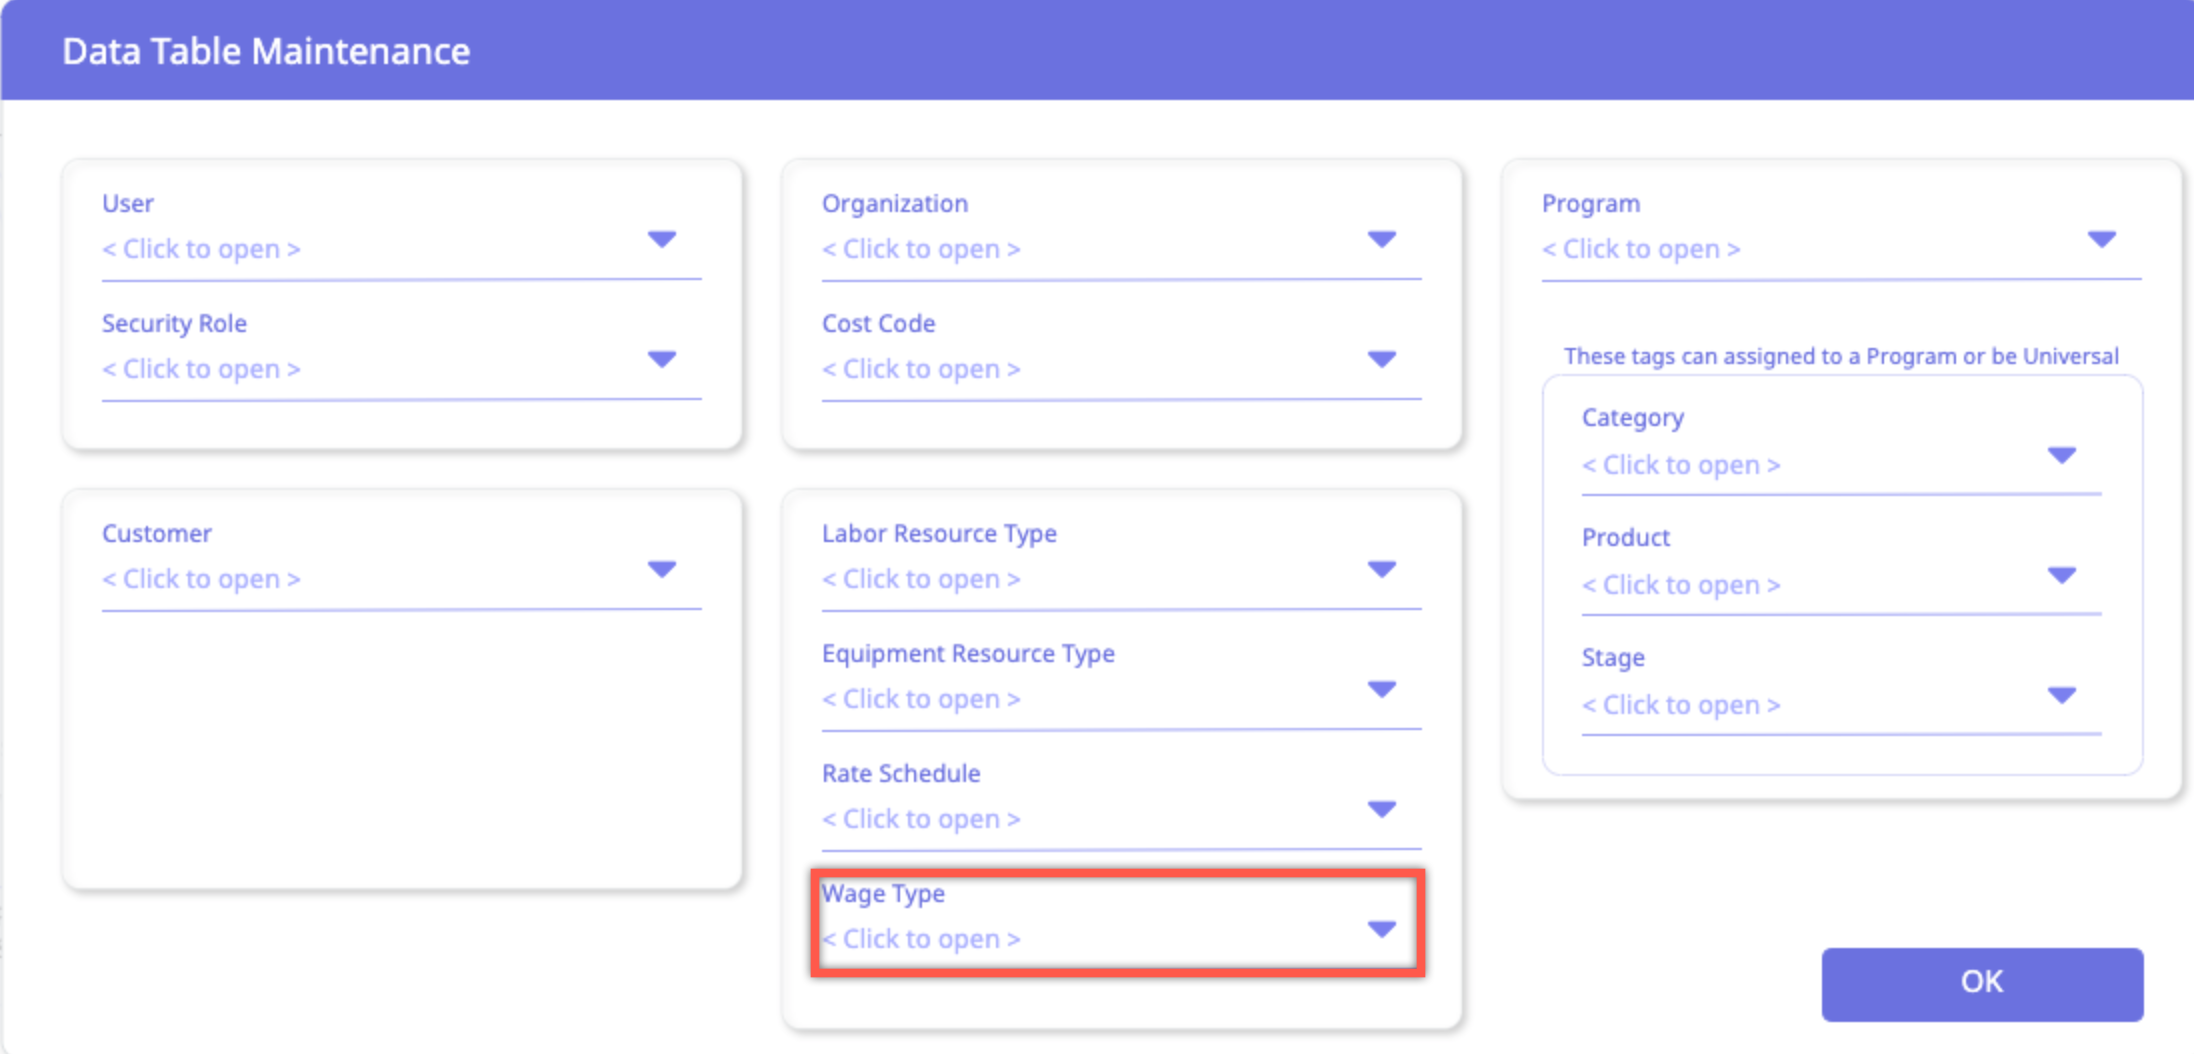Expand the Program dropdown arrow
This screenshot has height=1054, width=2194.
click(x=2101, y=240)
